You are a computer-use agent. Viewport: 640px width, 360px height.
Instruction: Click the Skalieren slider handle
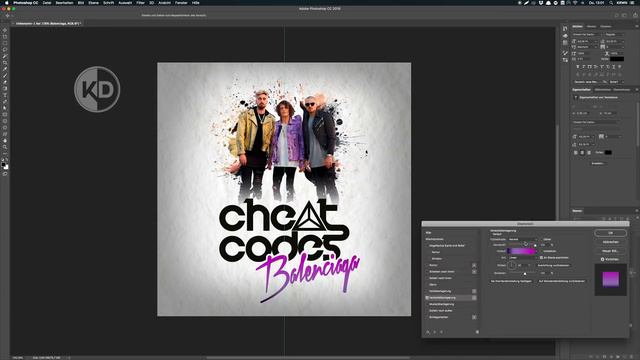pyautogui.click(x=525, y=273)
